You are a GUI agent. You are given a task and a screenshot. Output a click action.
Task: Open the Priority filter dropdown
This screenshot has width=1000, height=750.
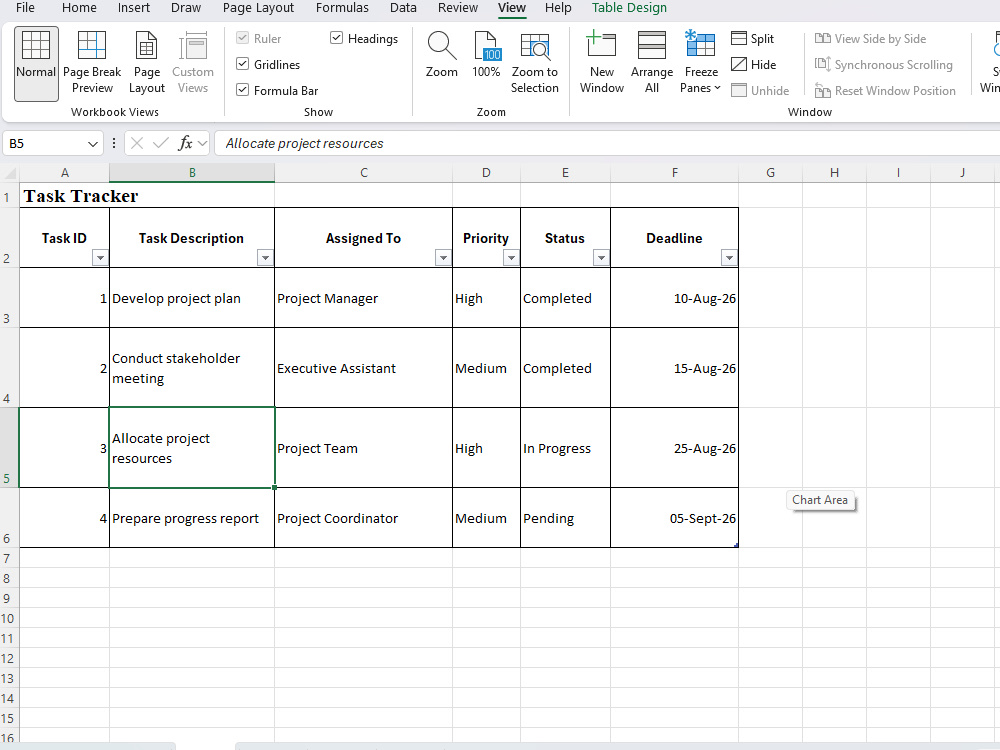point(511,258)
